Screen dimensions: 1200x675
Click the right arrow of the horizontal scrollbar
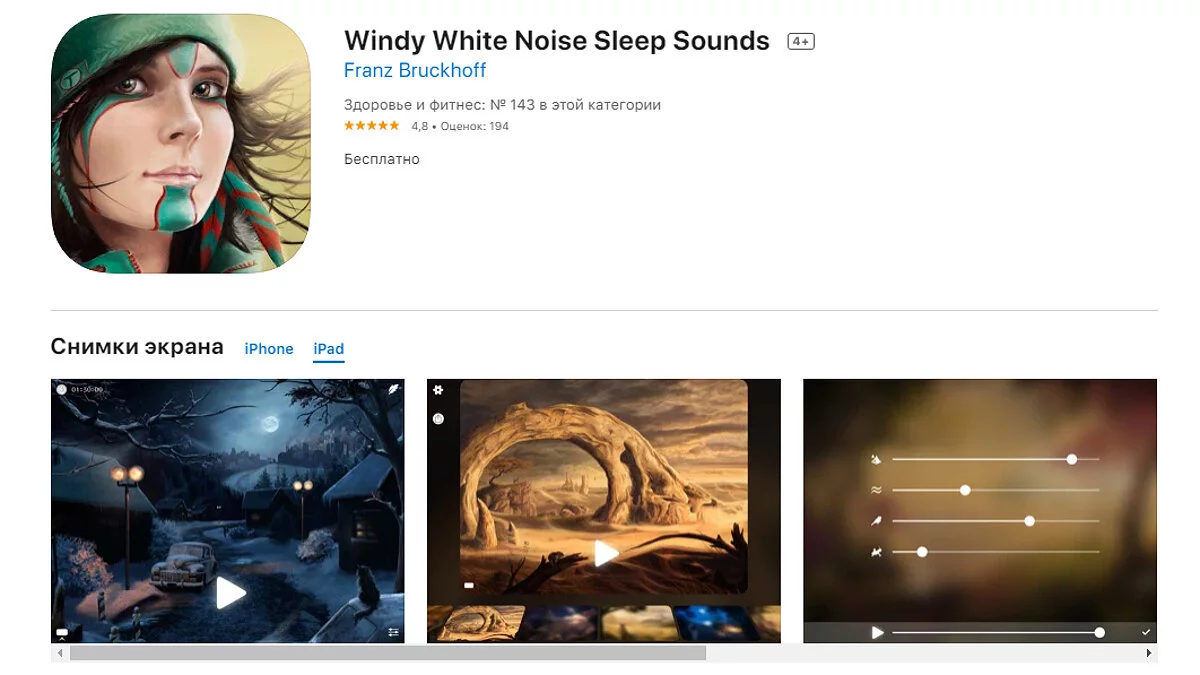tap(1148, 653)
